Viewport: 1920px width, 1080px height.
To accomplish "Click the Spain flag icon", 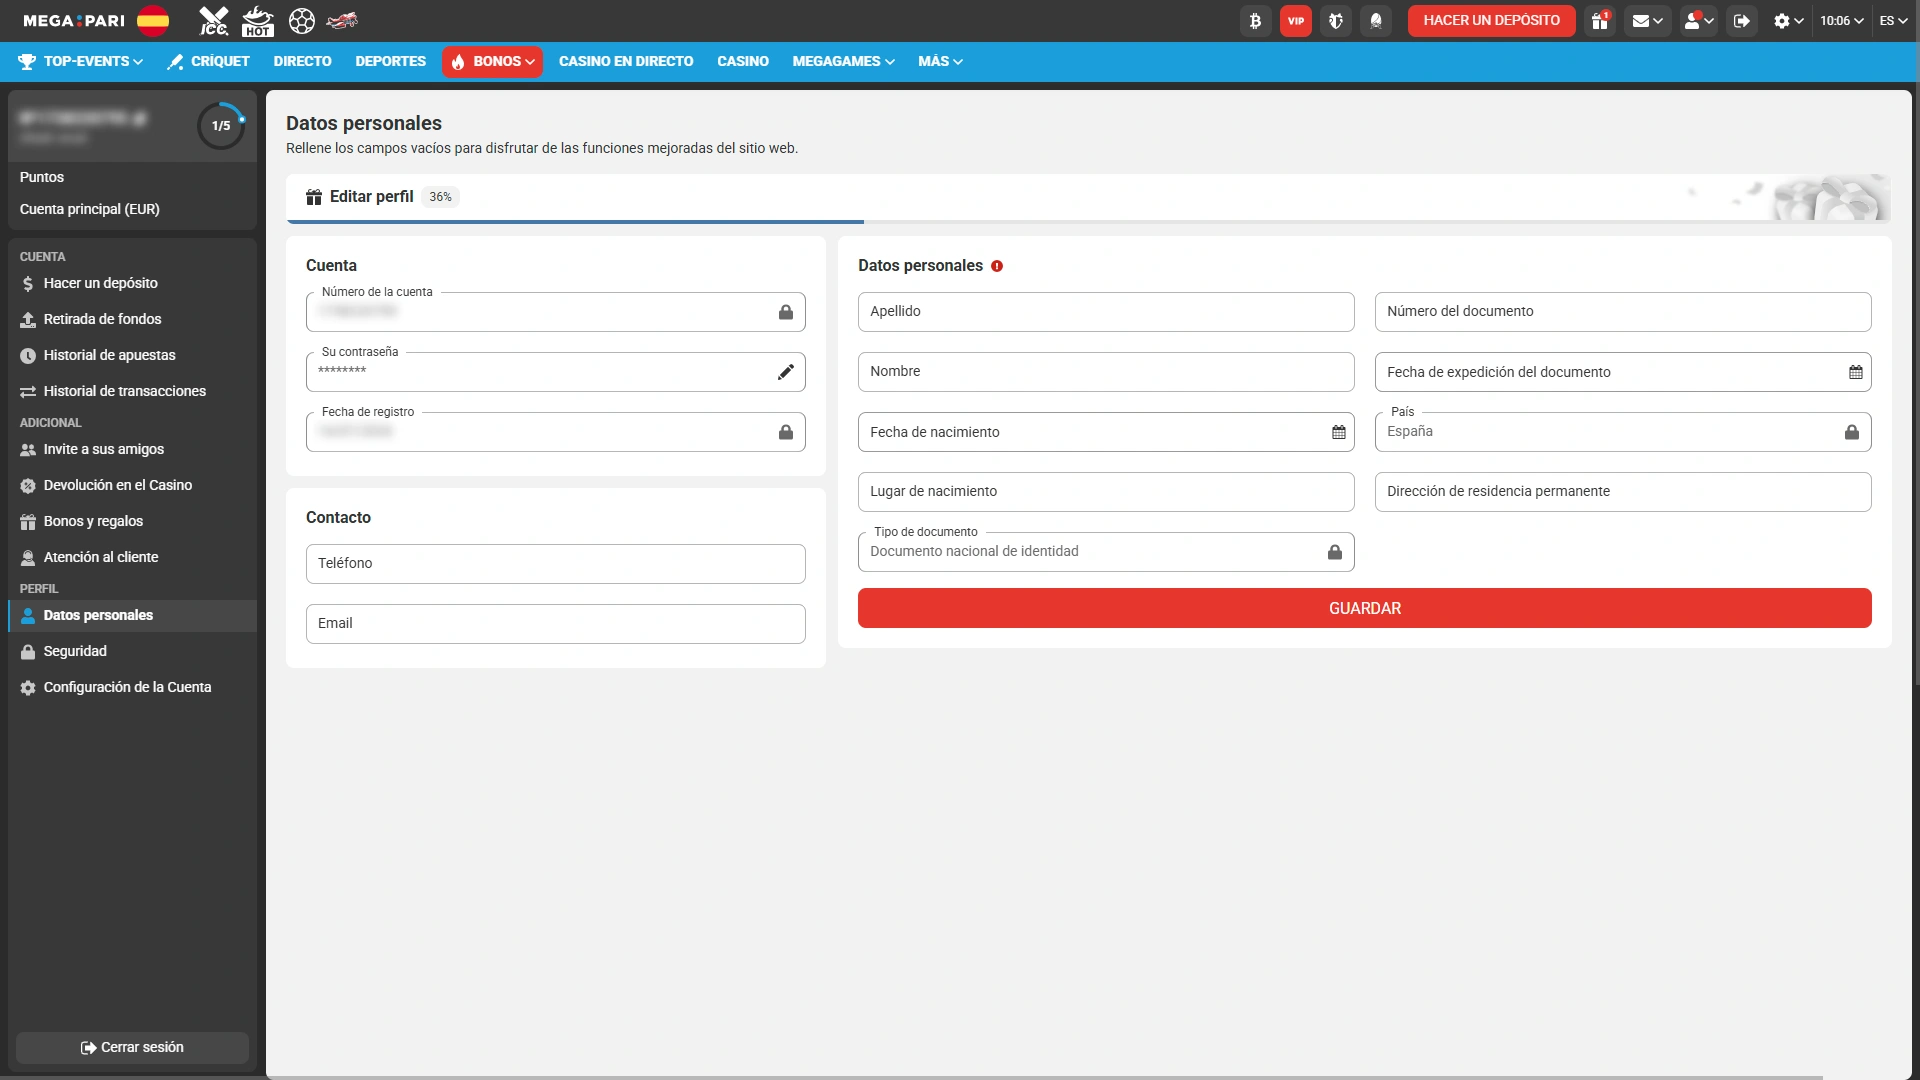I will 153,20.
